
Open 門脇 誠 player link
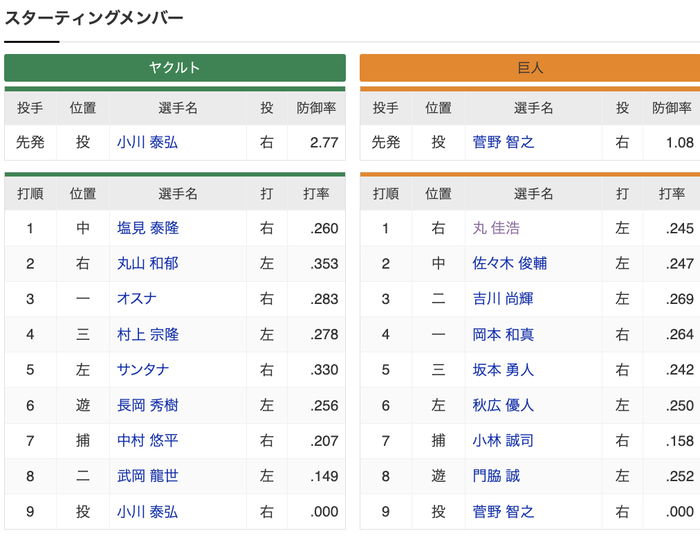click(496, 476)
